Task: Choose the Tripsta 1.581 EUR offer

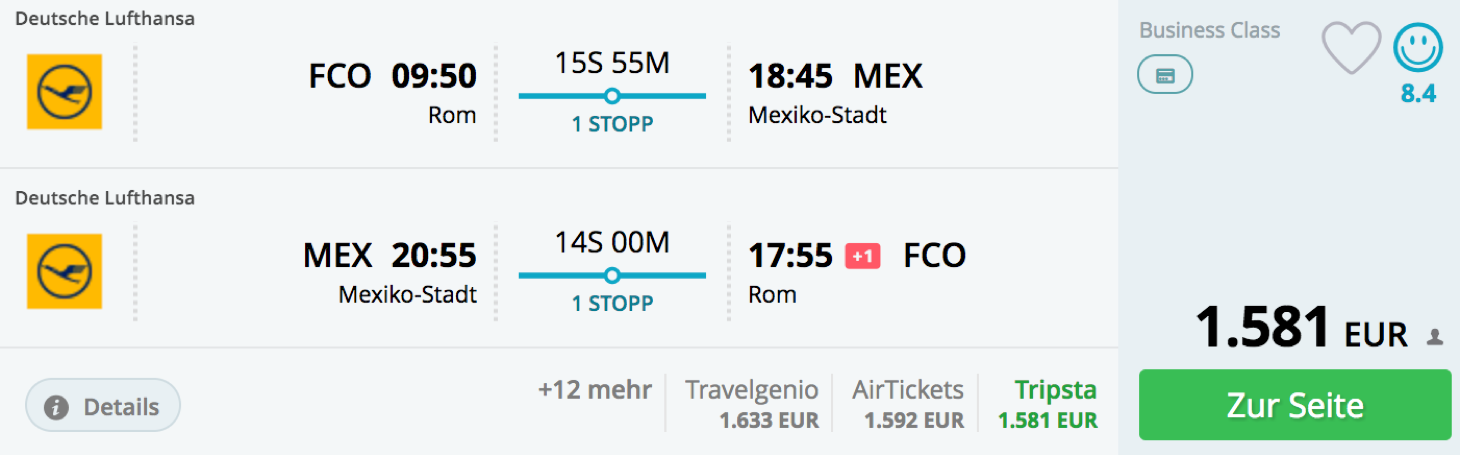Action: 1048,404
